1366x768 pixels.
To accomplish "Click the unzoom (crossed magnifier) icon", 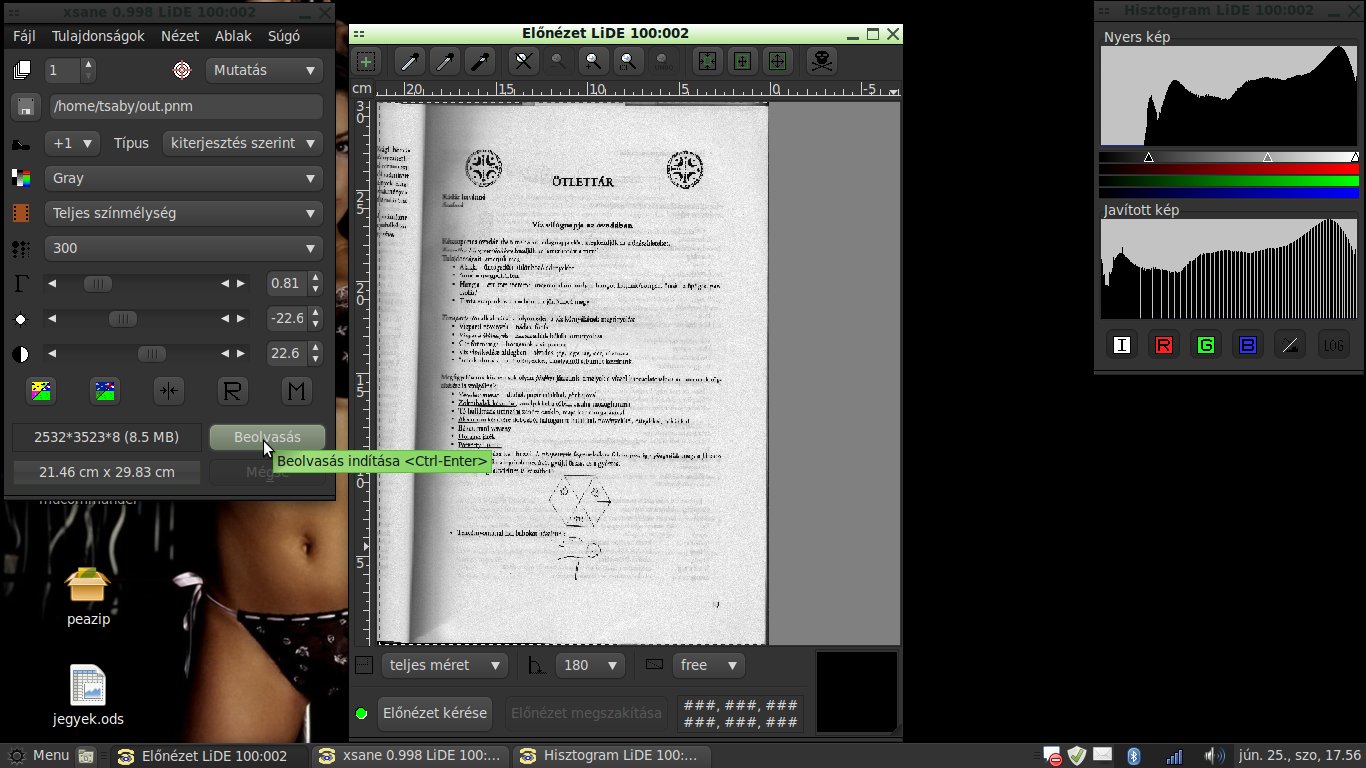I will pyautogui.click(x=523, y=62).
